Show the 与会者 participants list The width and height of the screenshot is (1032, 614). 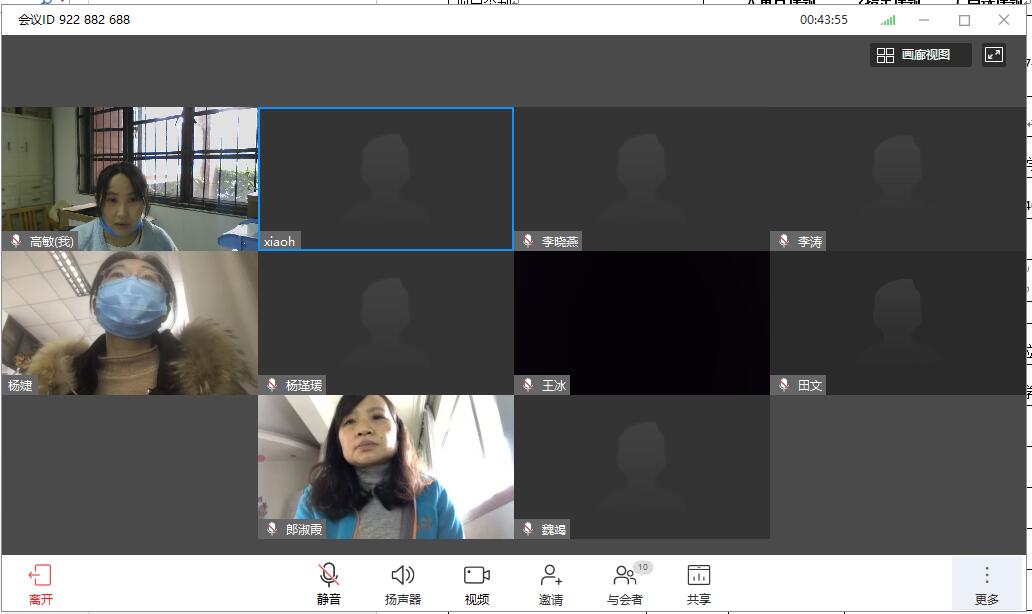pos(625,584)
